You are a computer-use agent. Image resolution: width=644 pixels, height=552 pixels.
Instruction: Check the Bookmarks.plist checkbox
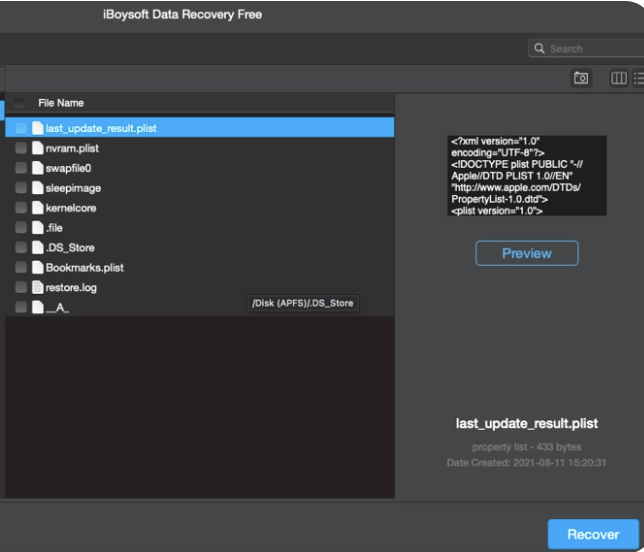click(x=21, y=267)
